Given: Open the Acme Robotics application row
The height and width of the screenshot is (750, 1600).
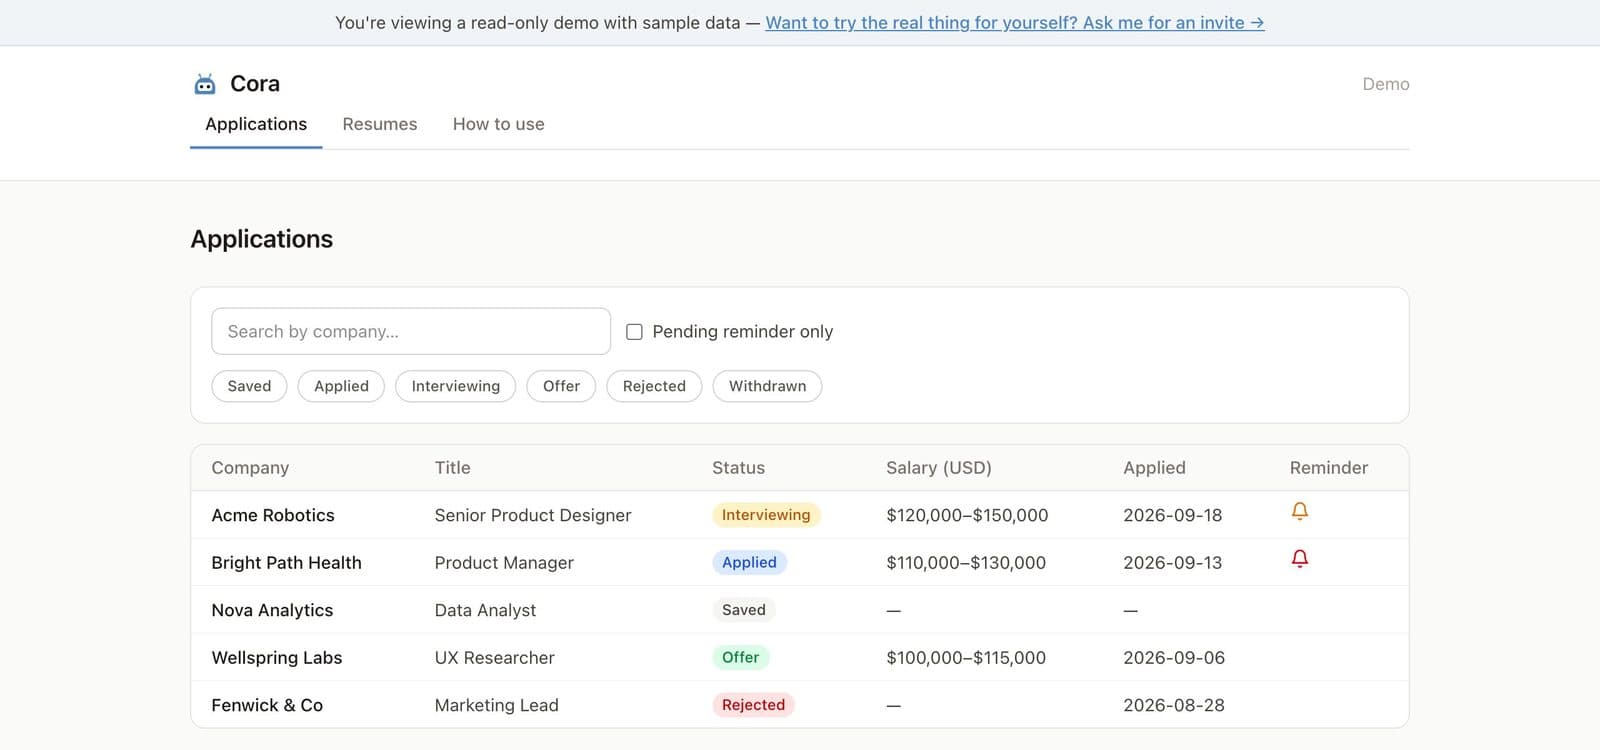Looking at the screenshot, I should pyautogui.click(x=800, y=515).
